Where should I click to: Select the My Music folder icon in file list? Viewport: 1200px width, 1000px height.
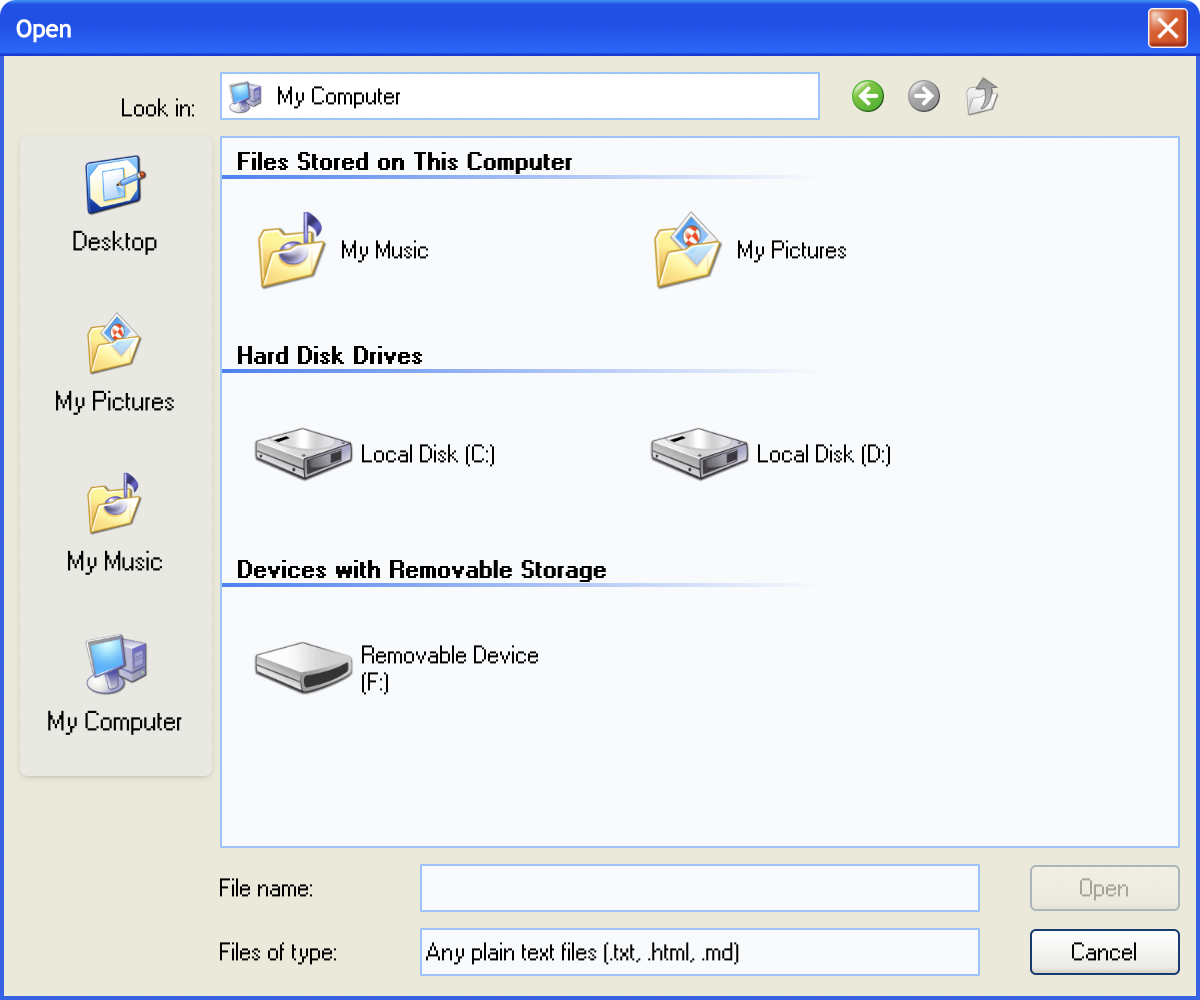tap(291, 250)
